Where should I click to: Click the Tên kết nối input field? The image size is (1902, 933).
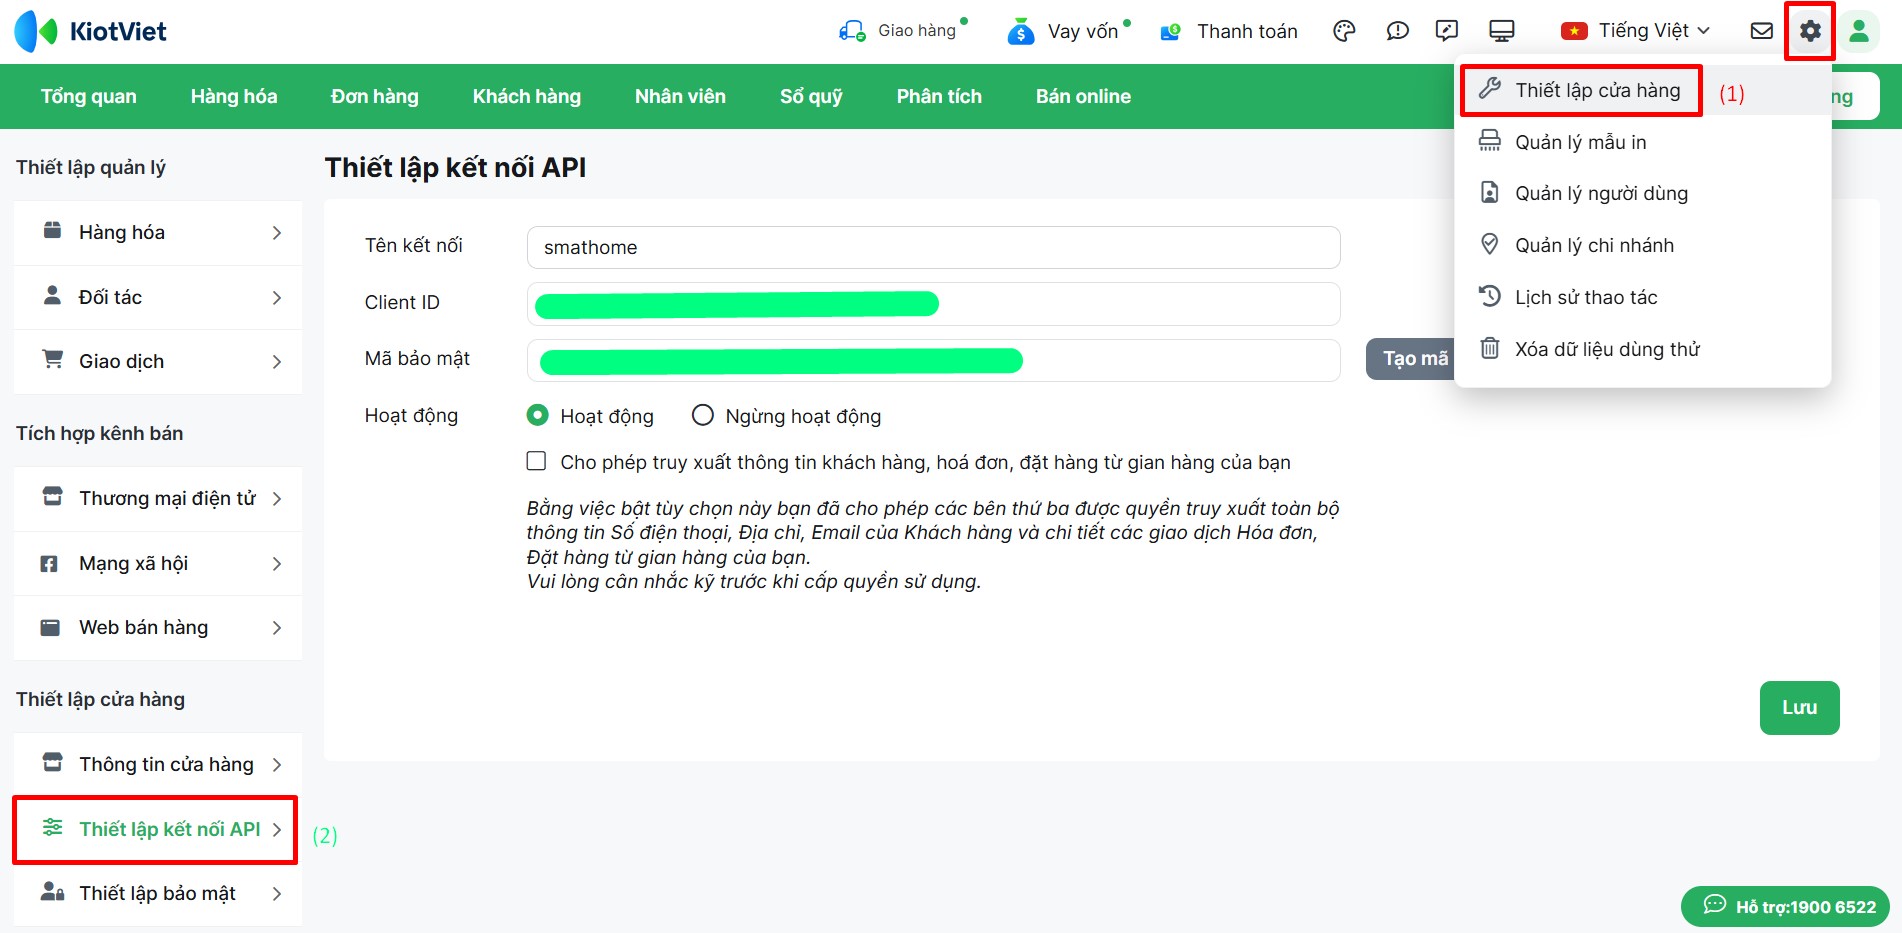tap(932, 247)
